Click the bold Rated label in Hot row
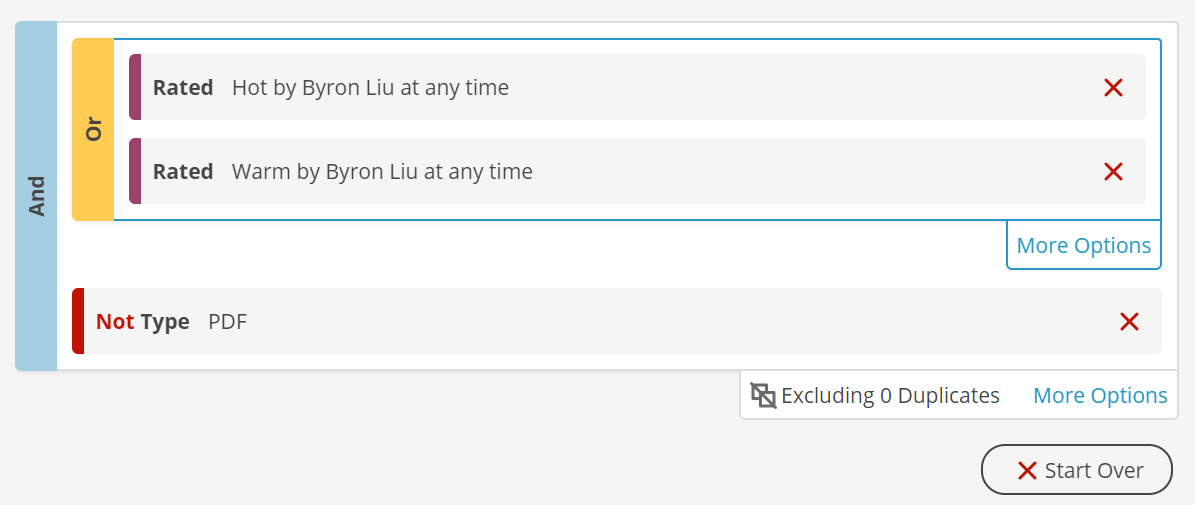 183,88
